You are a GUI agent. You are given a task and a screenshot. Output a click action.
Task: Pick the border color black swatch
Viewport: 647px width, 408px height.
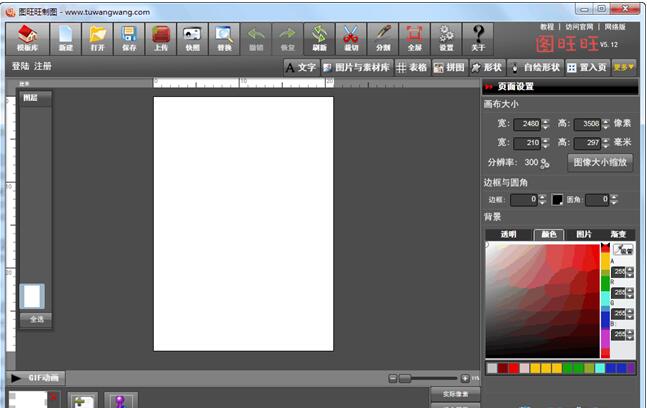click(557, 200)
